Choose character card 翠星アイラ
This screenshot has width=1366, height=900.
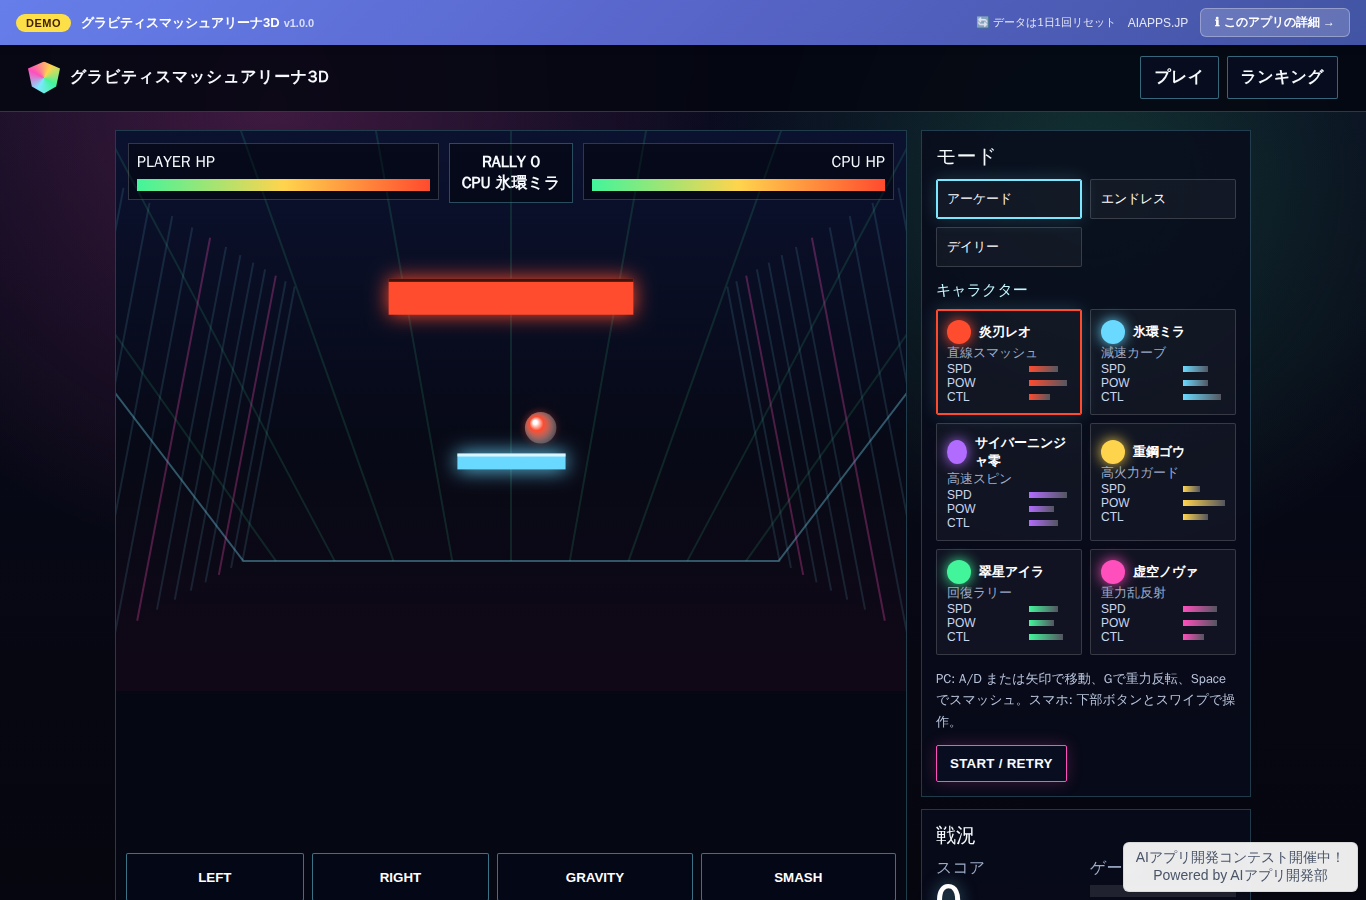1009,602
